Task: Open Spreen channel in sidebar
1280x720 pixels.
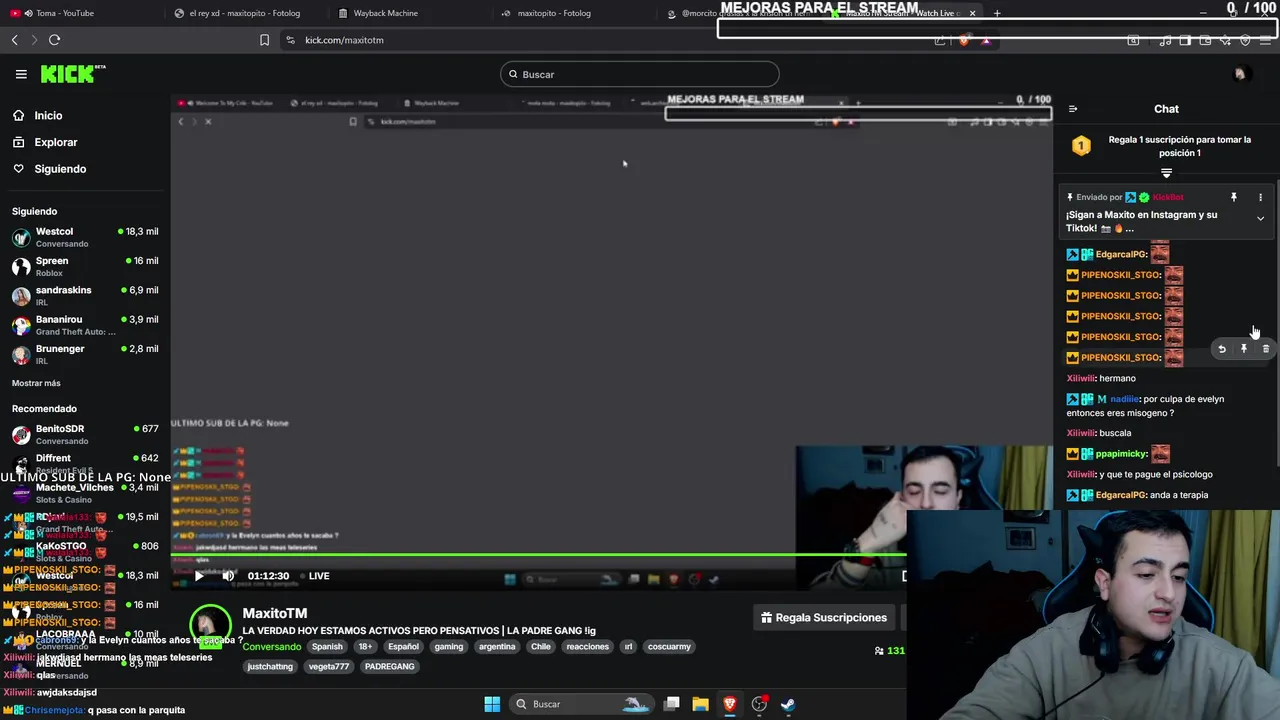Action: [x=85, y=266]
